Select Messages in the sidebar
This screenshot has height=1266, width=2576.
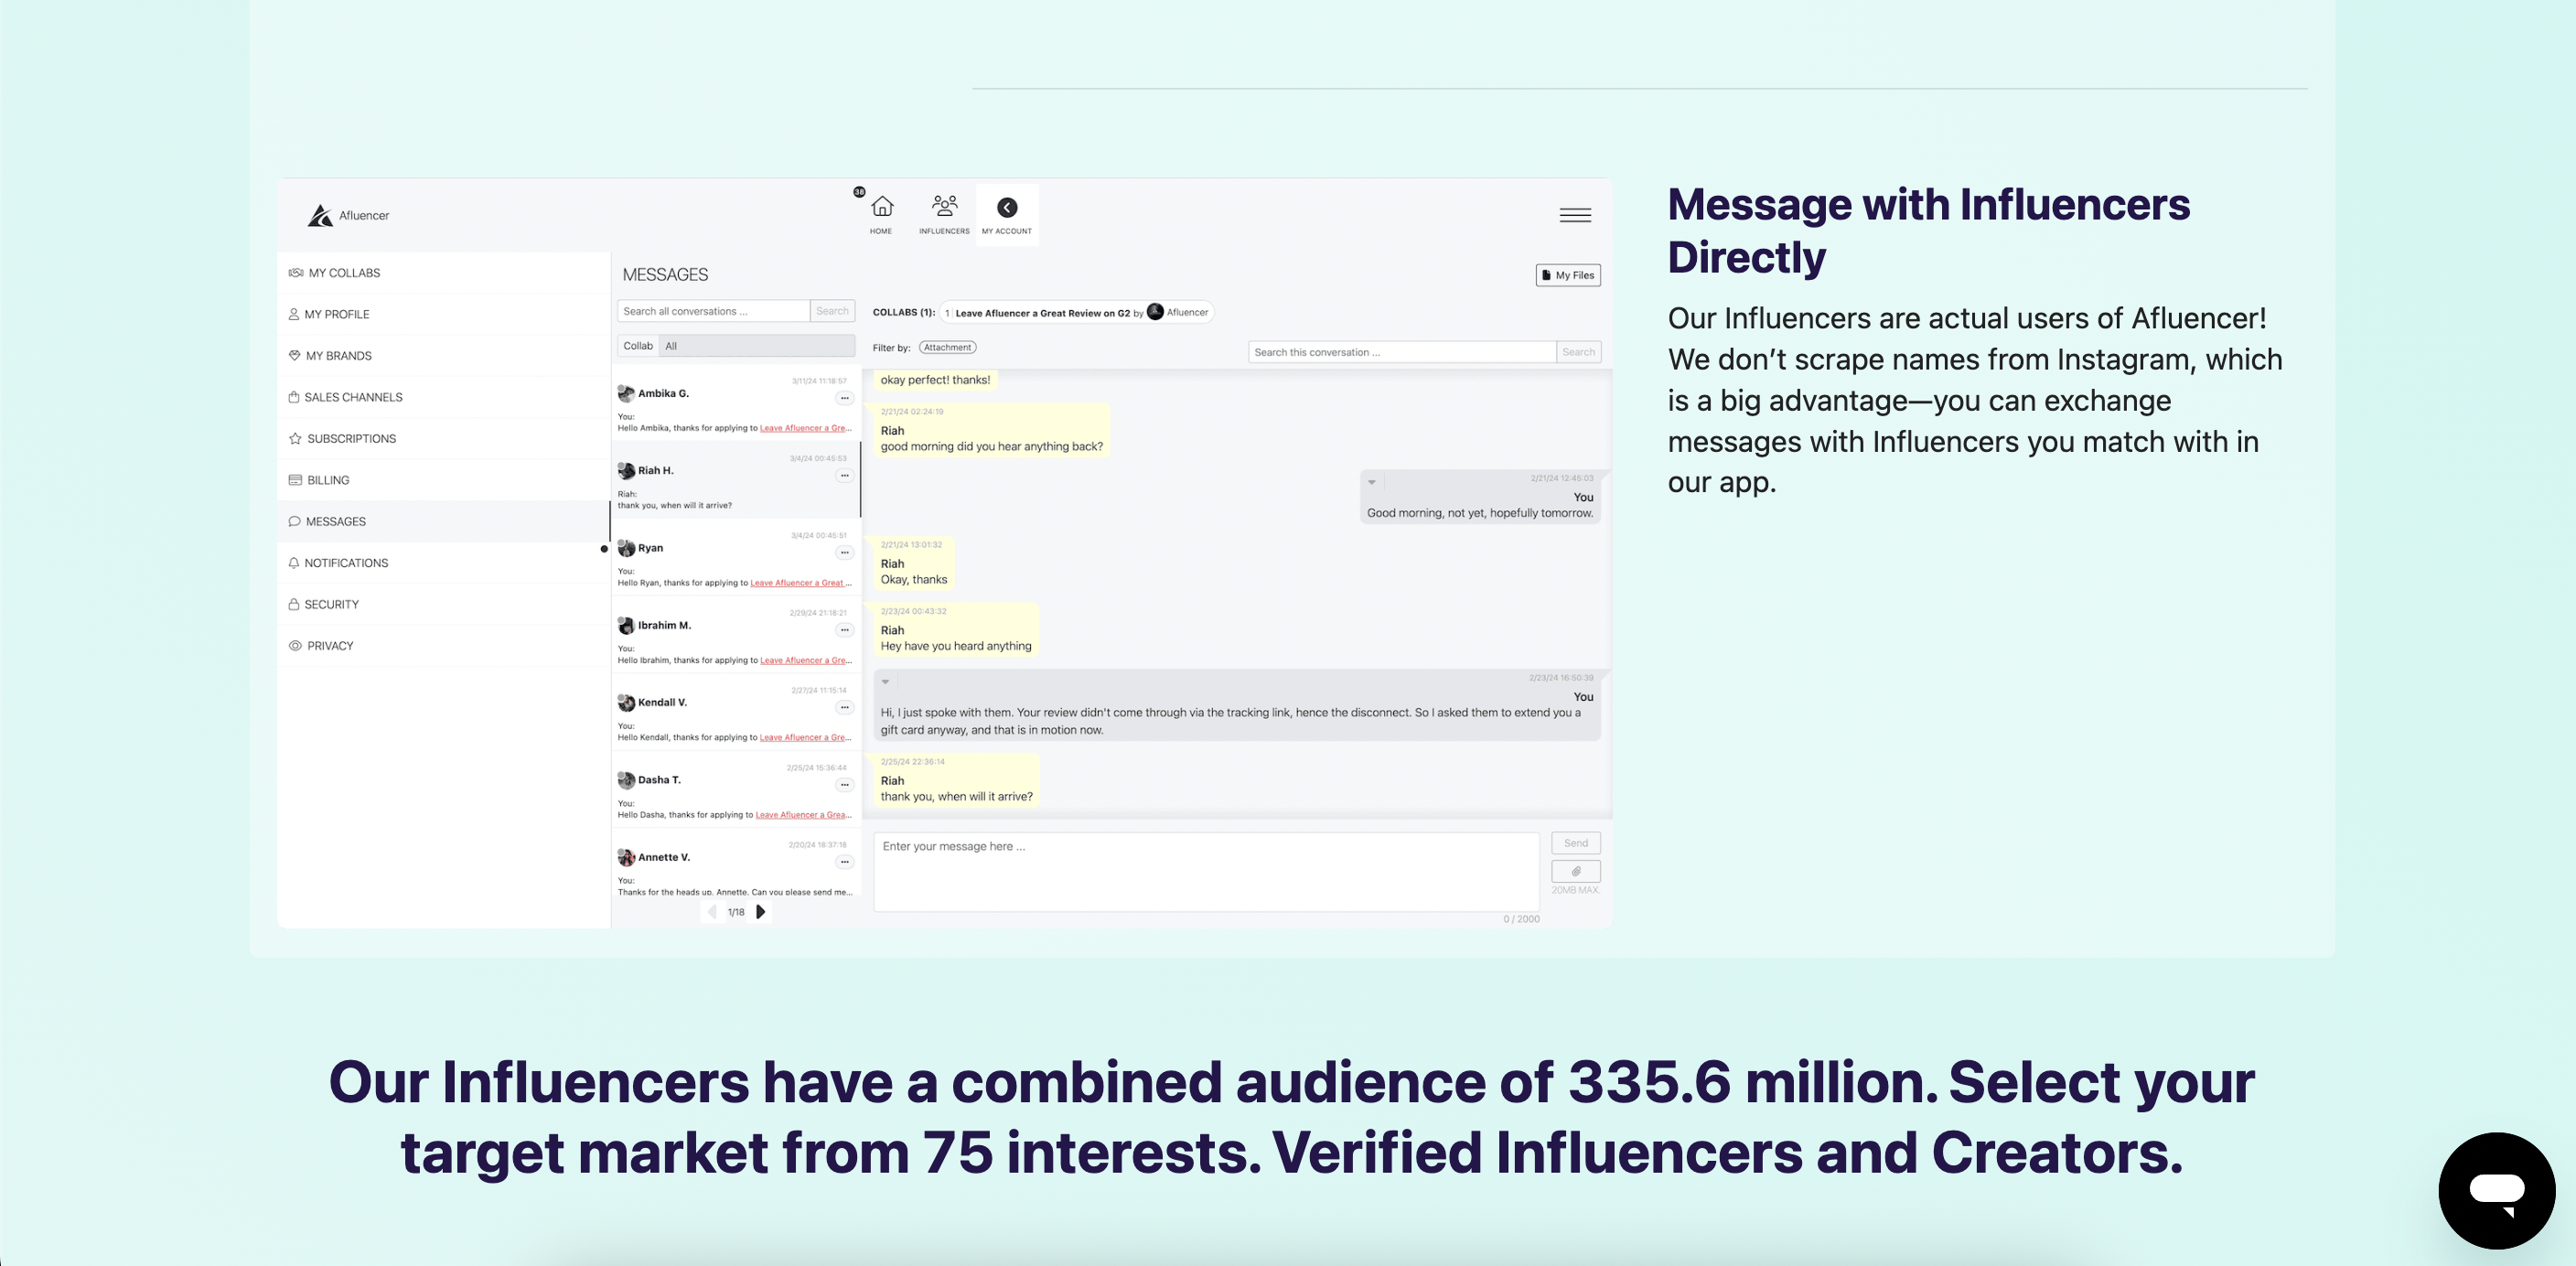point(443,522)
